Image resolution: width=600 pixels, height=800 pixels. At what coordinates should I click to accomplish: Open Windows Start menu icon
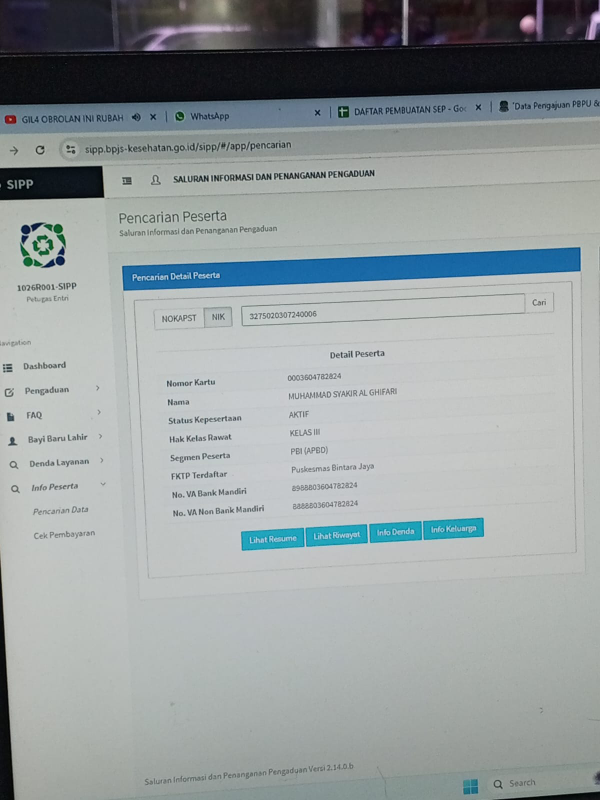(470, 786)
